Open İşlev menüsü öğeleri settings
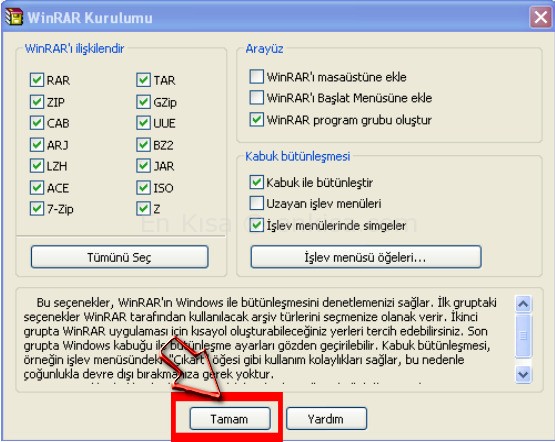Screen dimensions: 555x442 pyautogui.click(x=366, y=257)
